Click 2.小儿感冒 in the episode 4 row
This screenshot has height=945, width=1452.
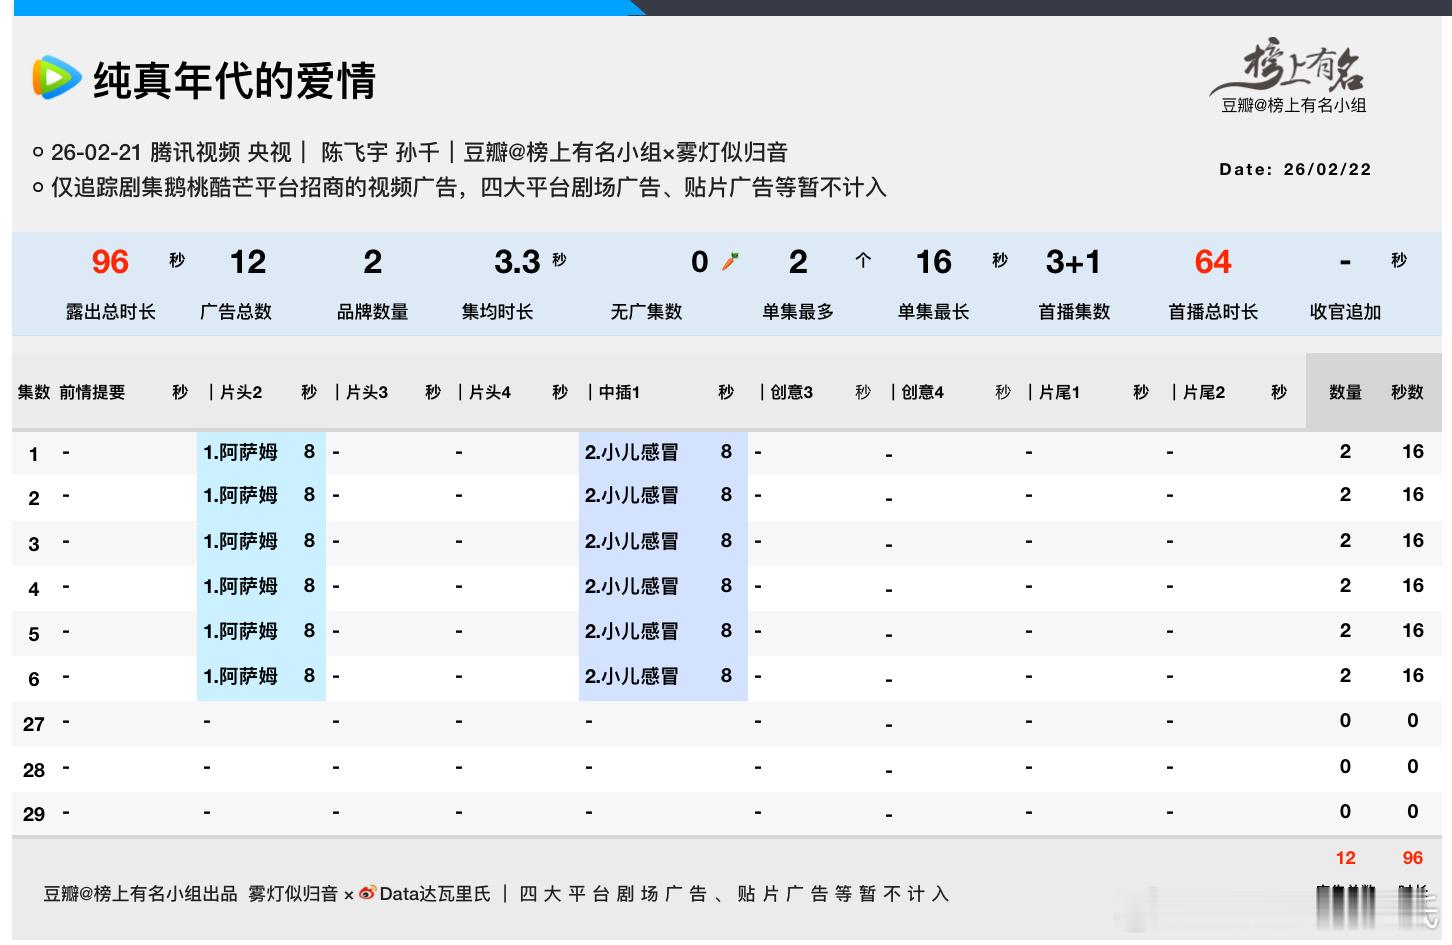click(632, 586)
